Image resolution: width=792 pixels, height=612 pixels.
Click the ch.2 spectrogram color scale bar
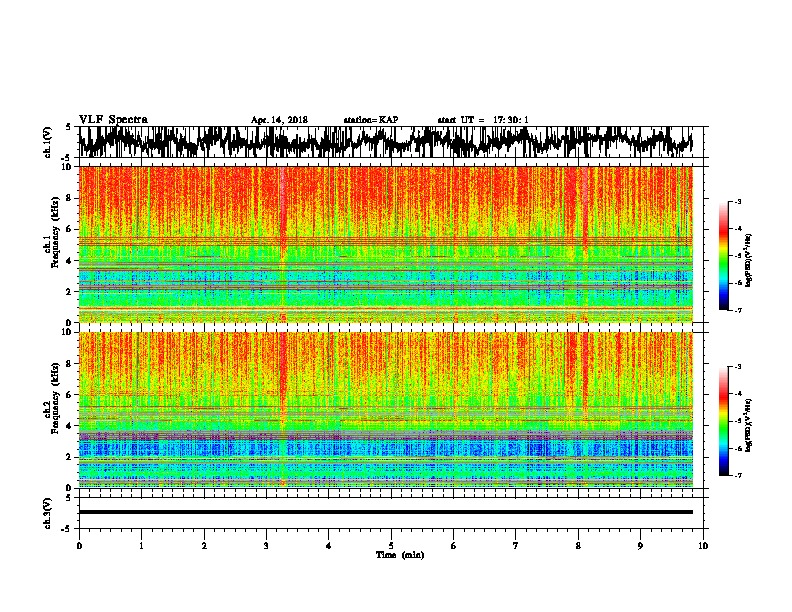(x=723, y=421)
